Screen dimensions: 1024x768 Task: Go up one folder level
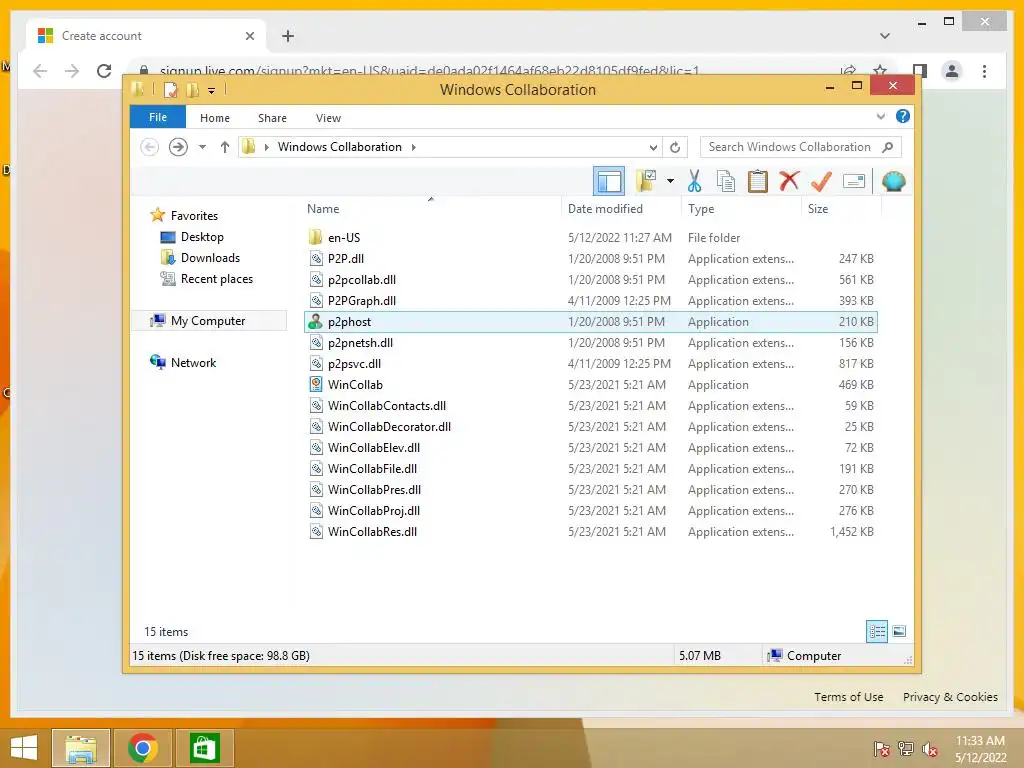coord(225,147)
